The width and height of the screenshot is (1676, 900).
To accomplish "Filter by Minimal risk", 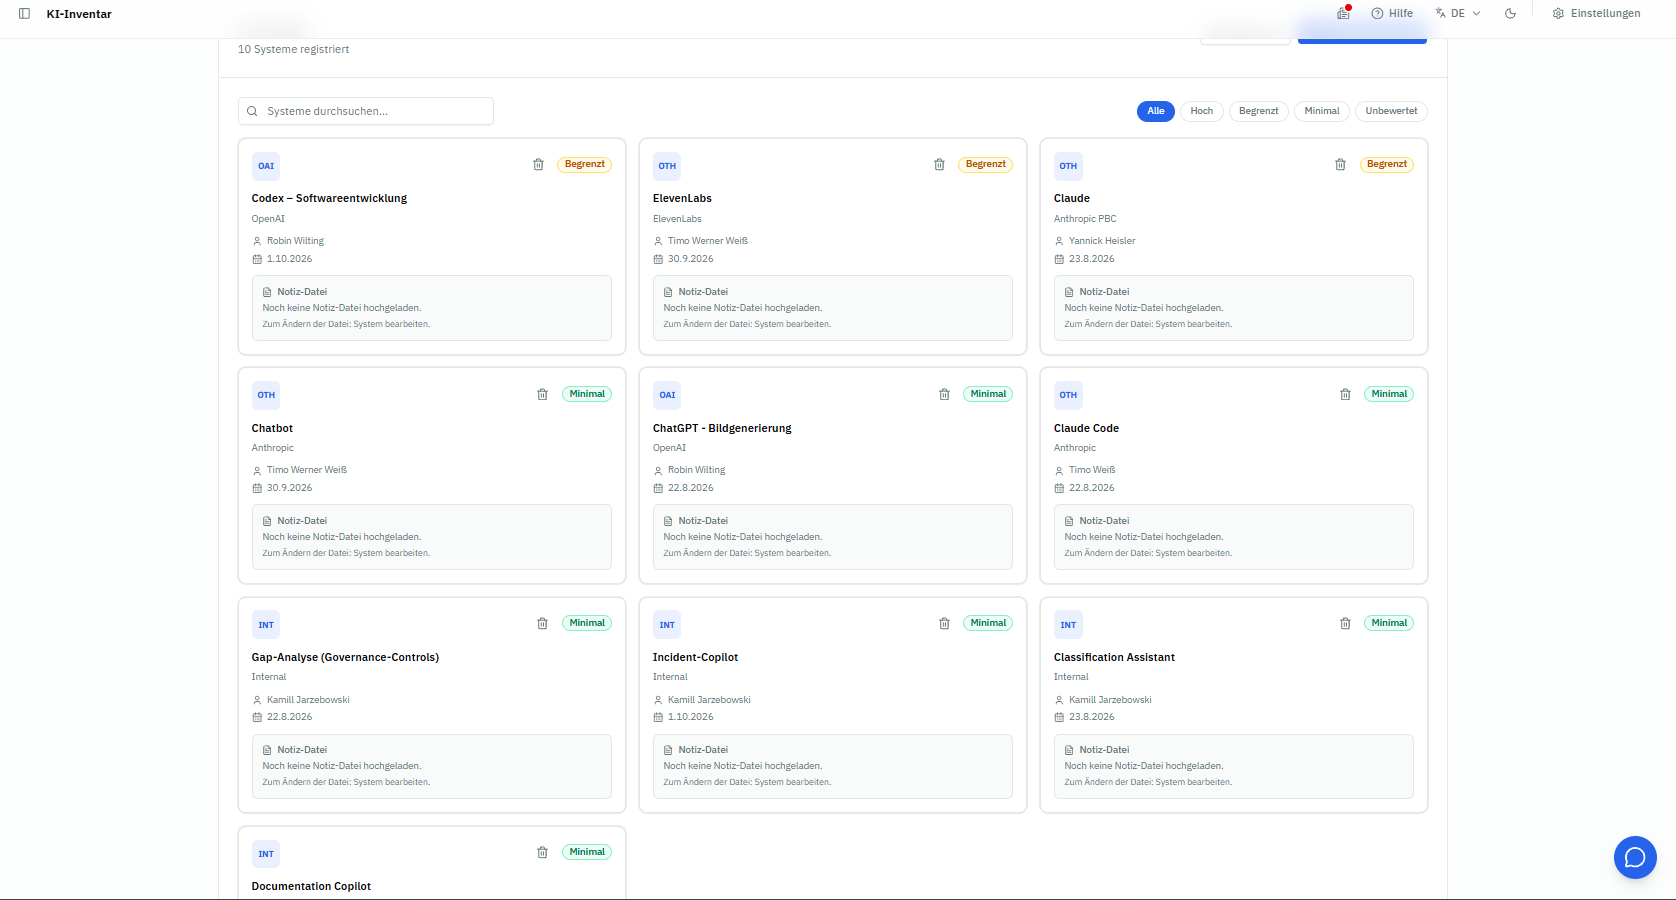I will pos(1322,111).
